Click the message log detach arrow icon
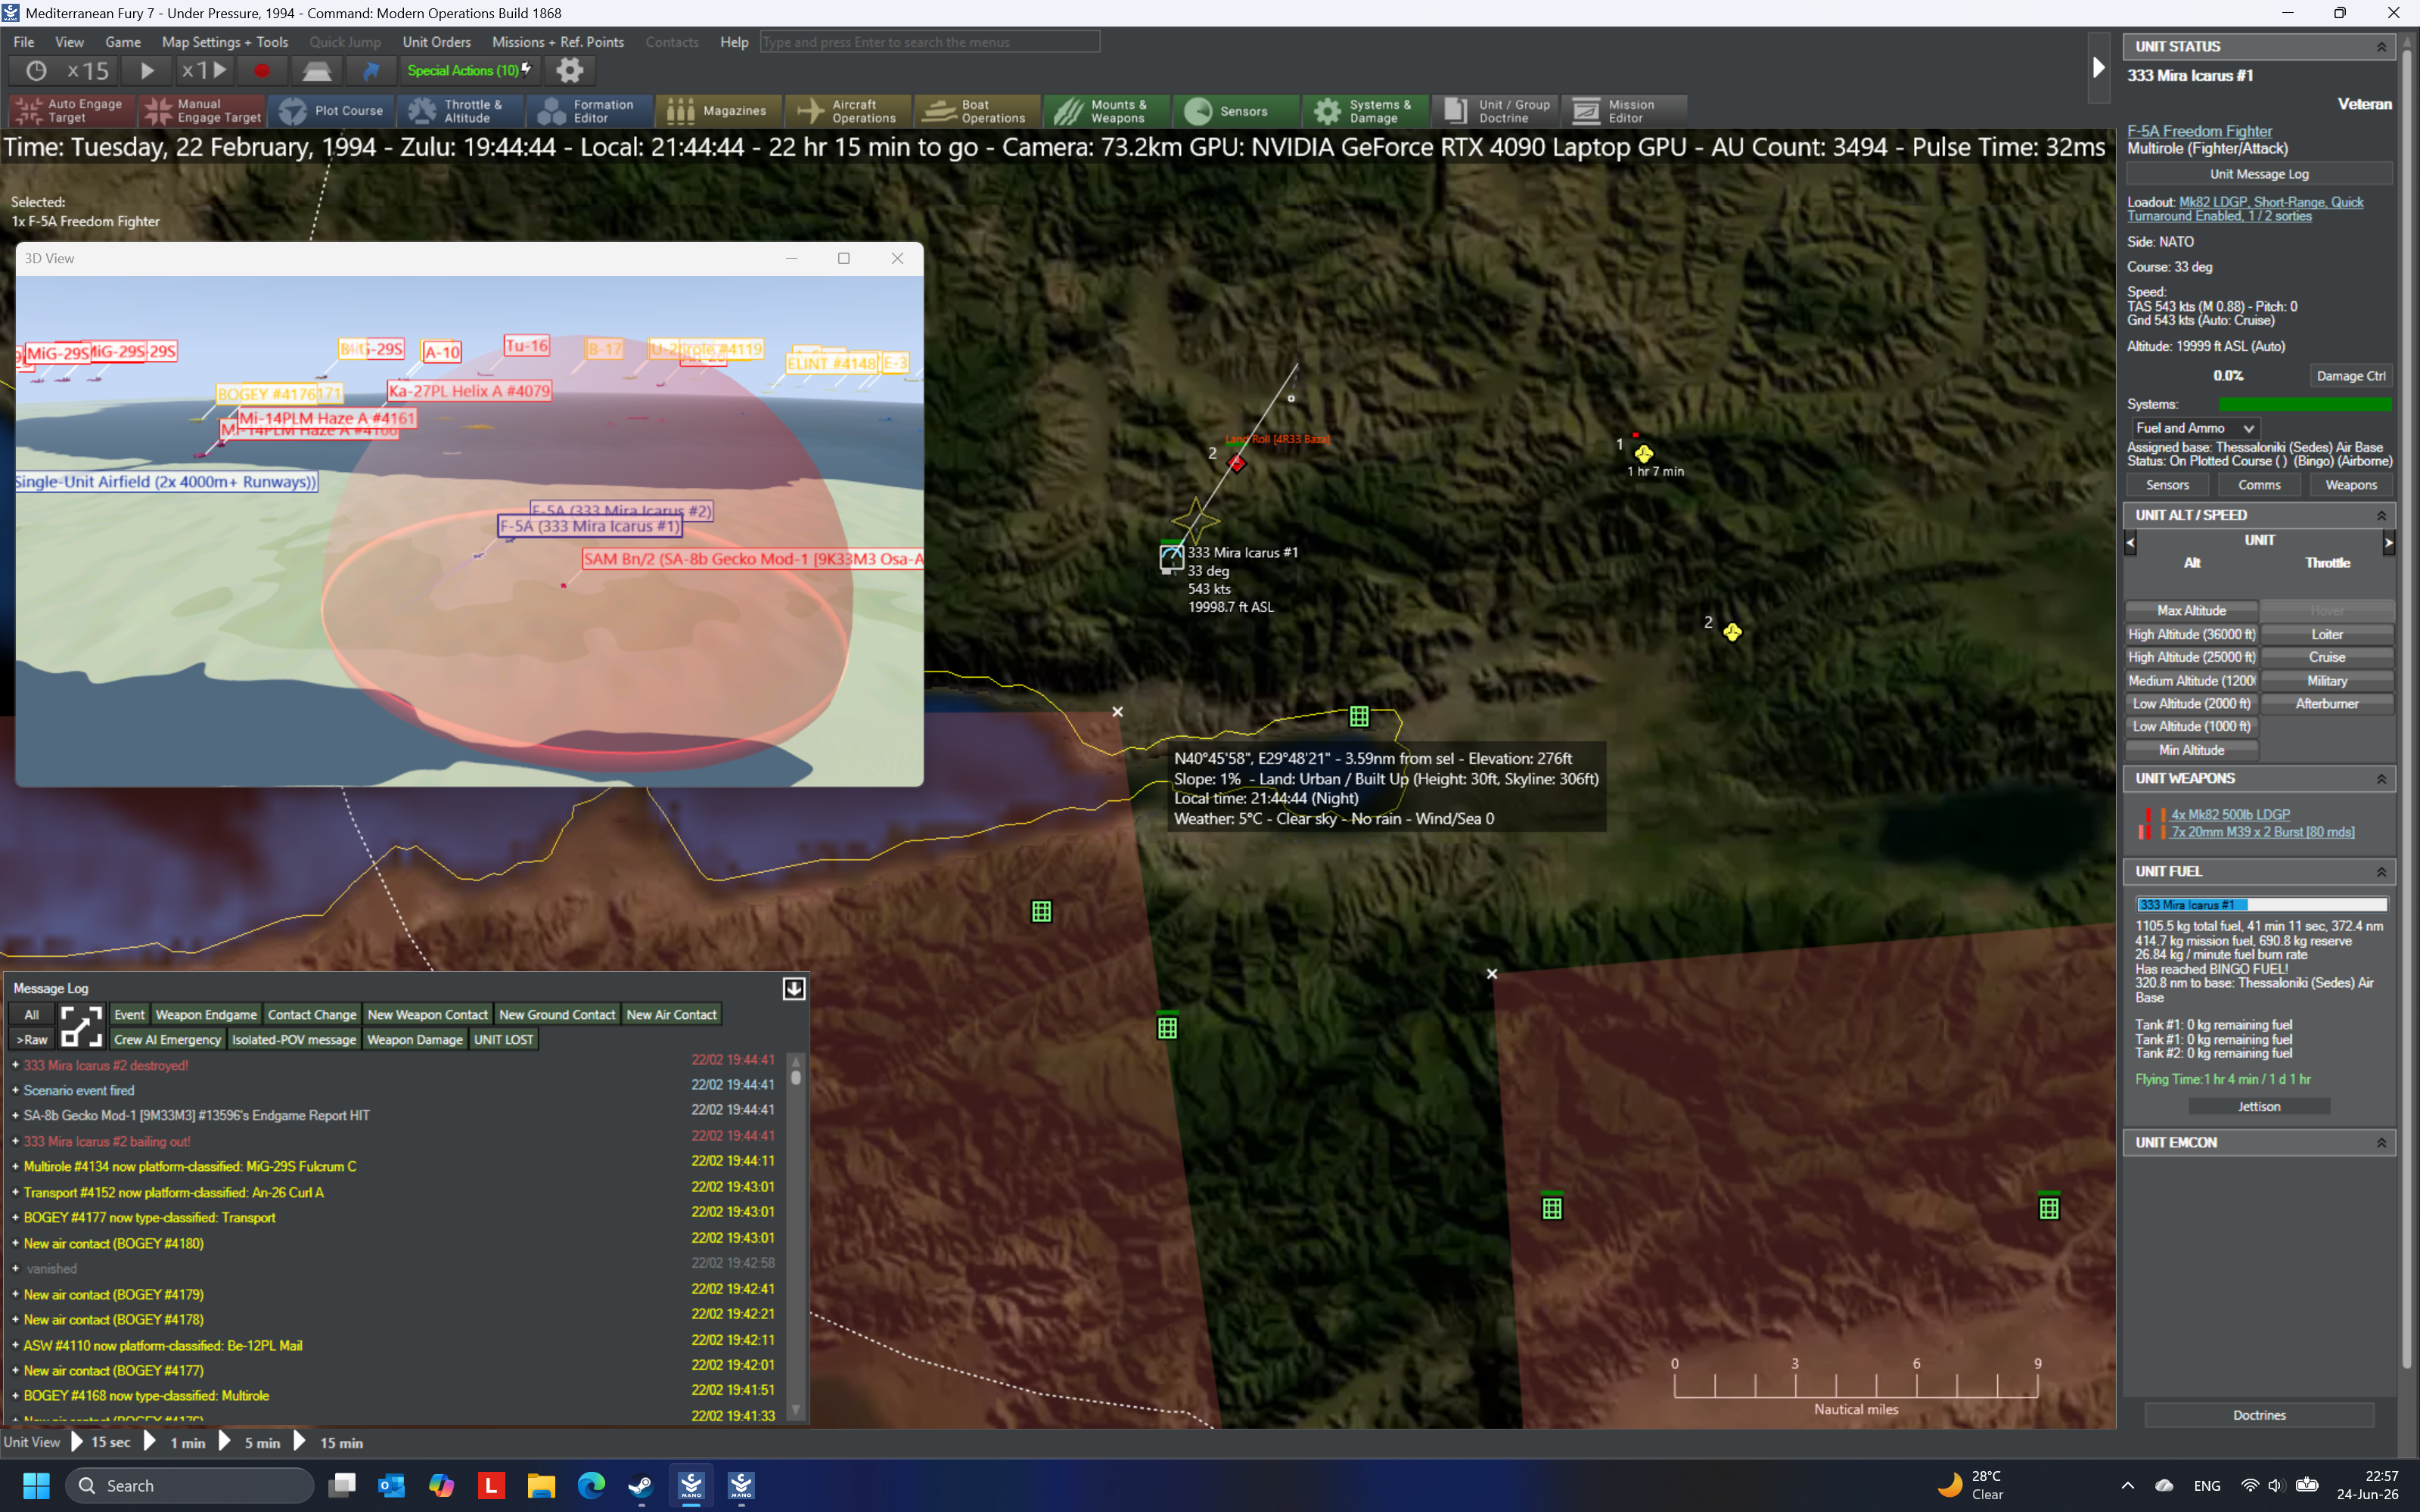Screen dimensions: 2420x1512 point(794,989)
